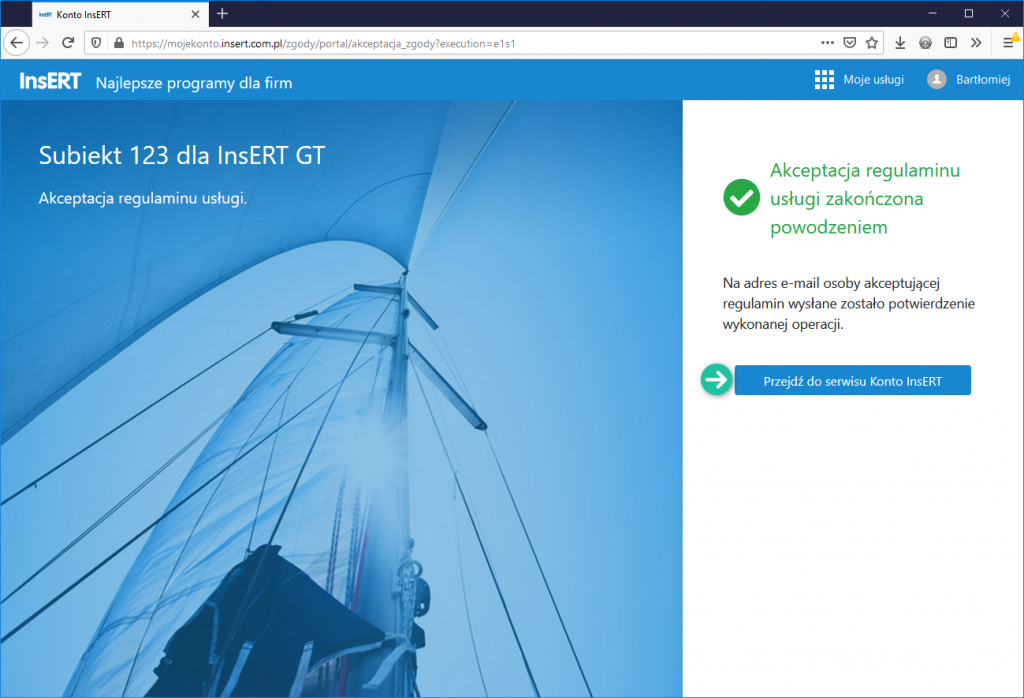The image size is (1024, 698).
Task: Maximize the browser window
Action: click(x=968, y=14)
